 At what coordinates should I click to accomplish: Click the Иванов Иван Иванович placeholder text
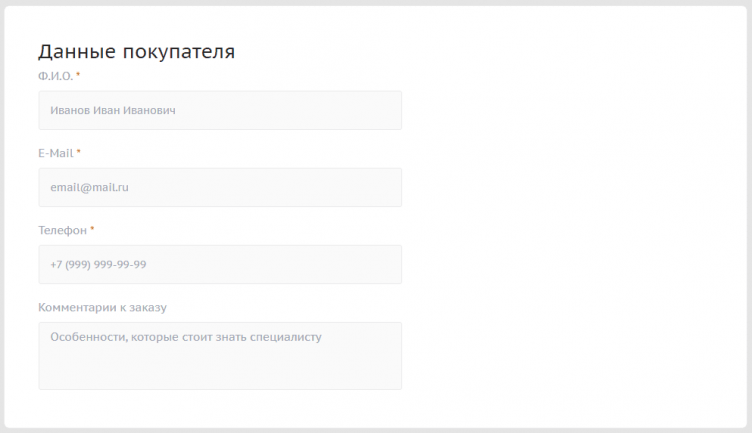pyautogui.click(x=113, y=110)
